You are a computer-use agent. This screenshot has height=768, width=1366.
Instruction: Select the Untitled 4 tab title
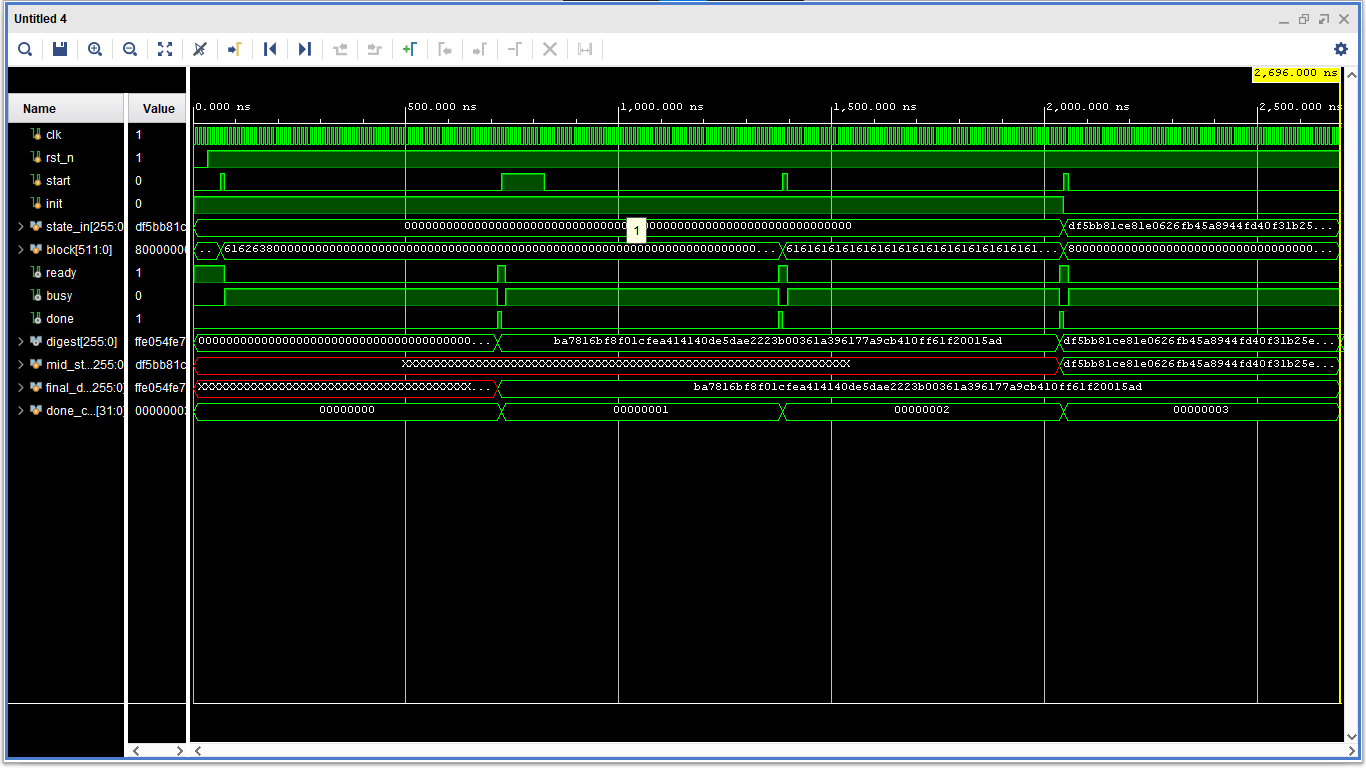coord(41,19)
